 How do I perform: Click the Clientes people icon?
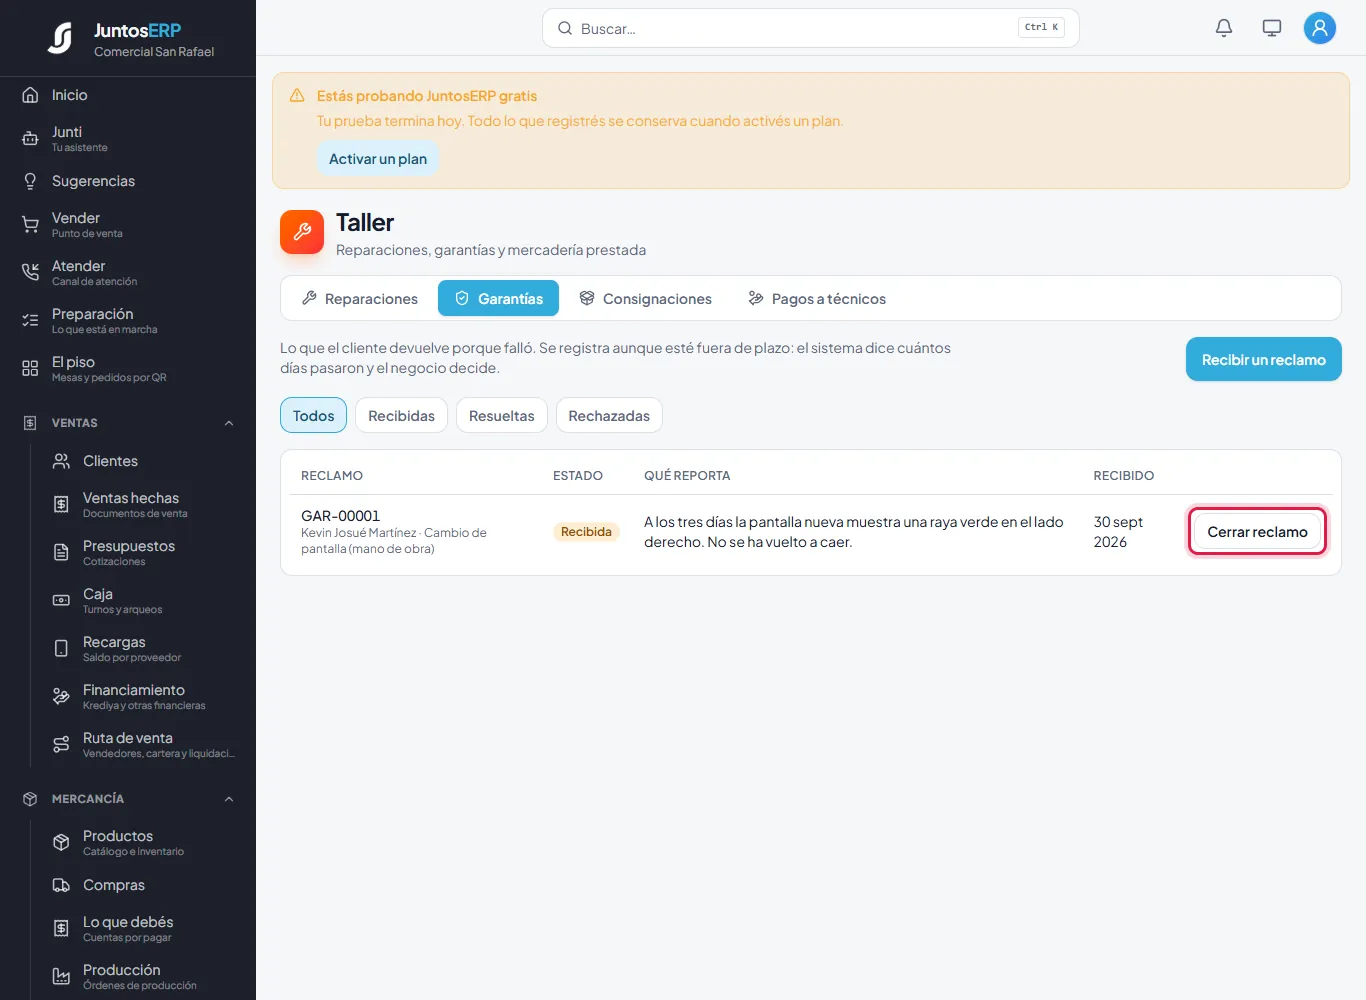point(61,461)
